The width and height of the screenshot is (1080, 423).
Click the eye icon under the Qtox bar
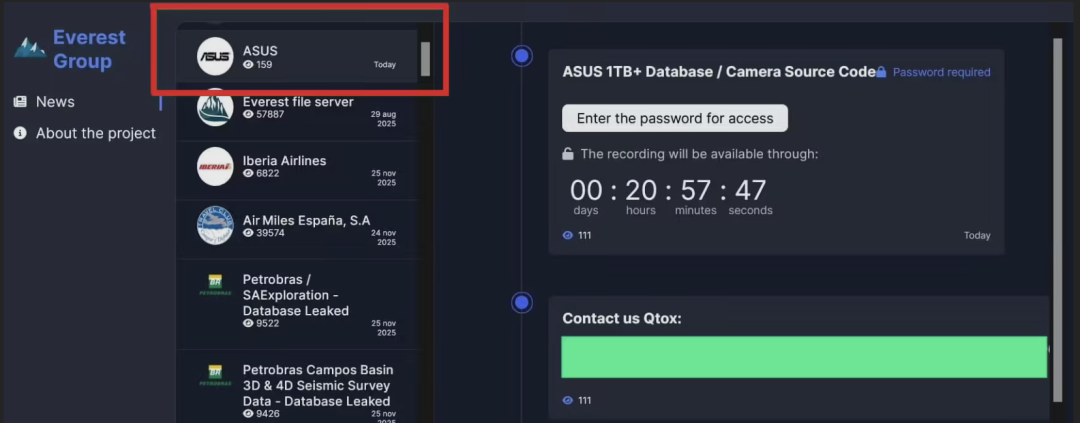pyautogui.click(x=568, y=400)
